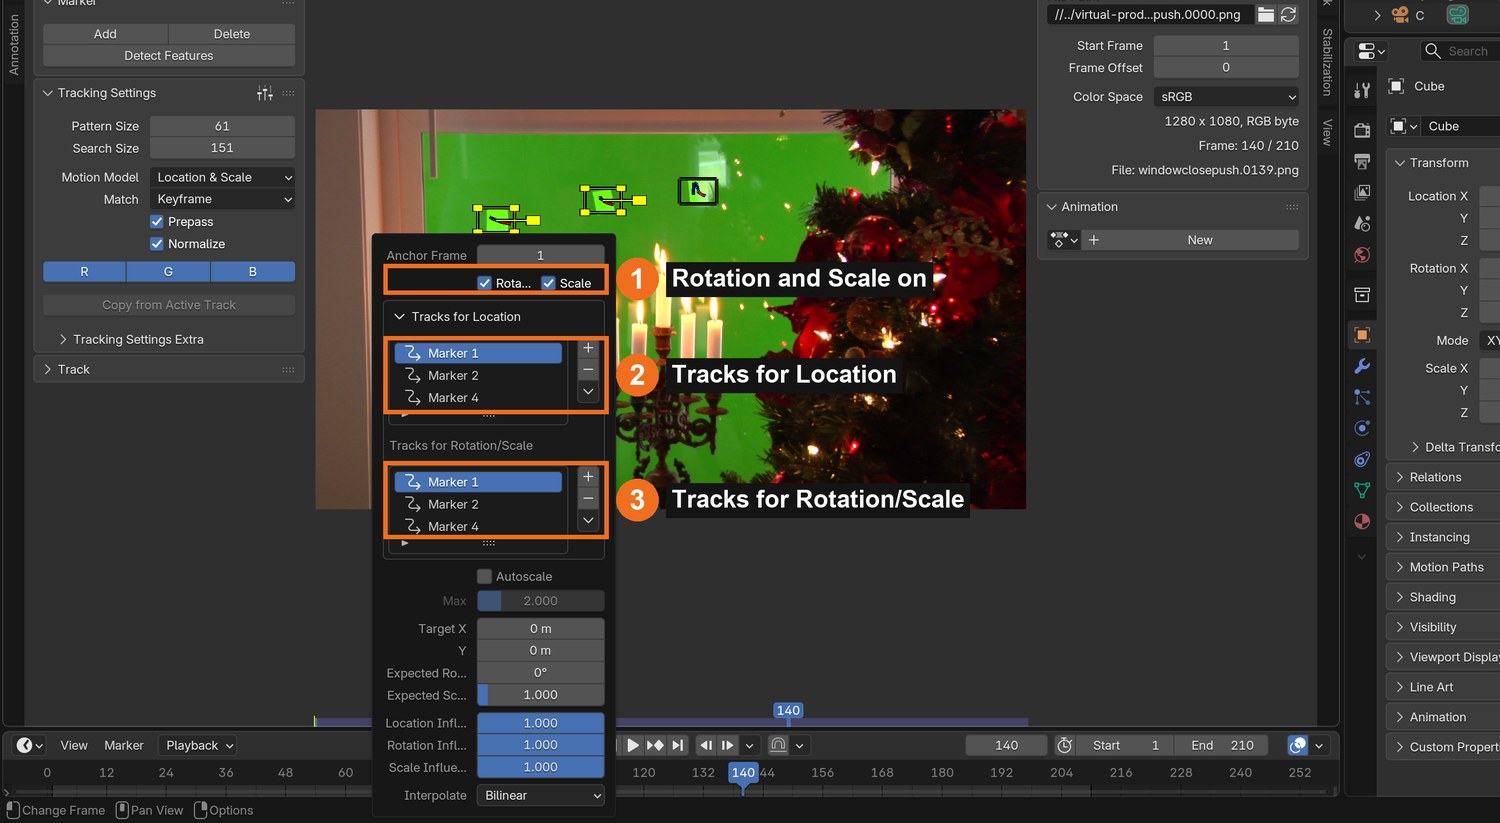Open the timeline View menu
The width and height of the screenshot is (1500, 823).
click(x=74, y=745)
